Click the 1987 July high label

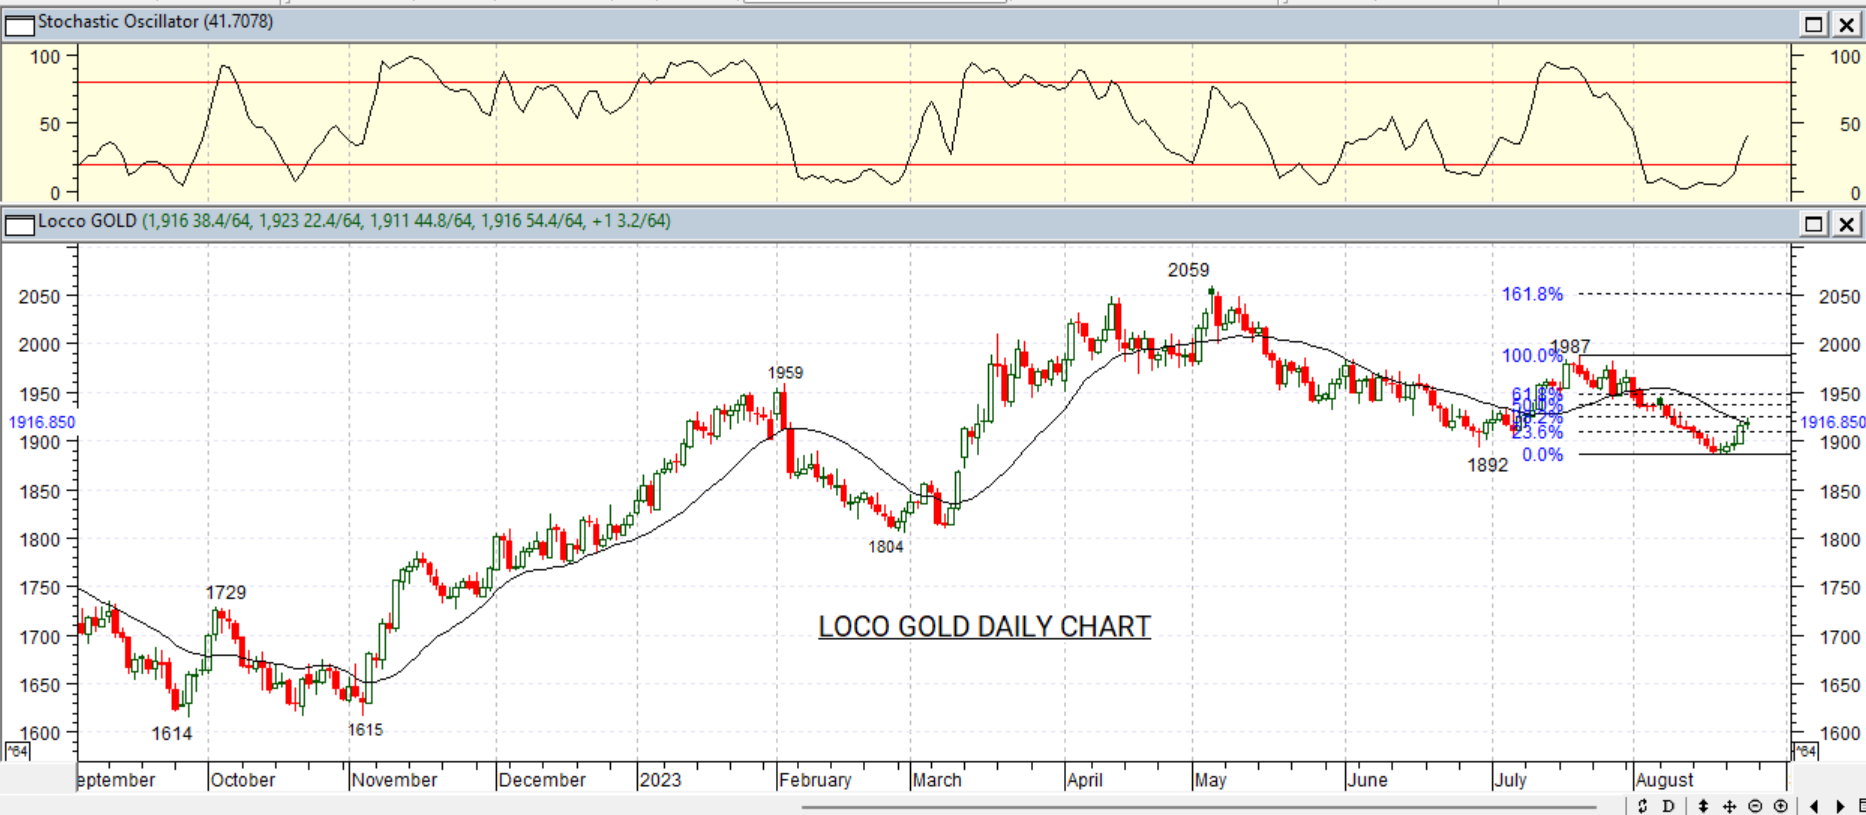[1570, 347]
